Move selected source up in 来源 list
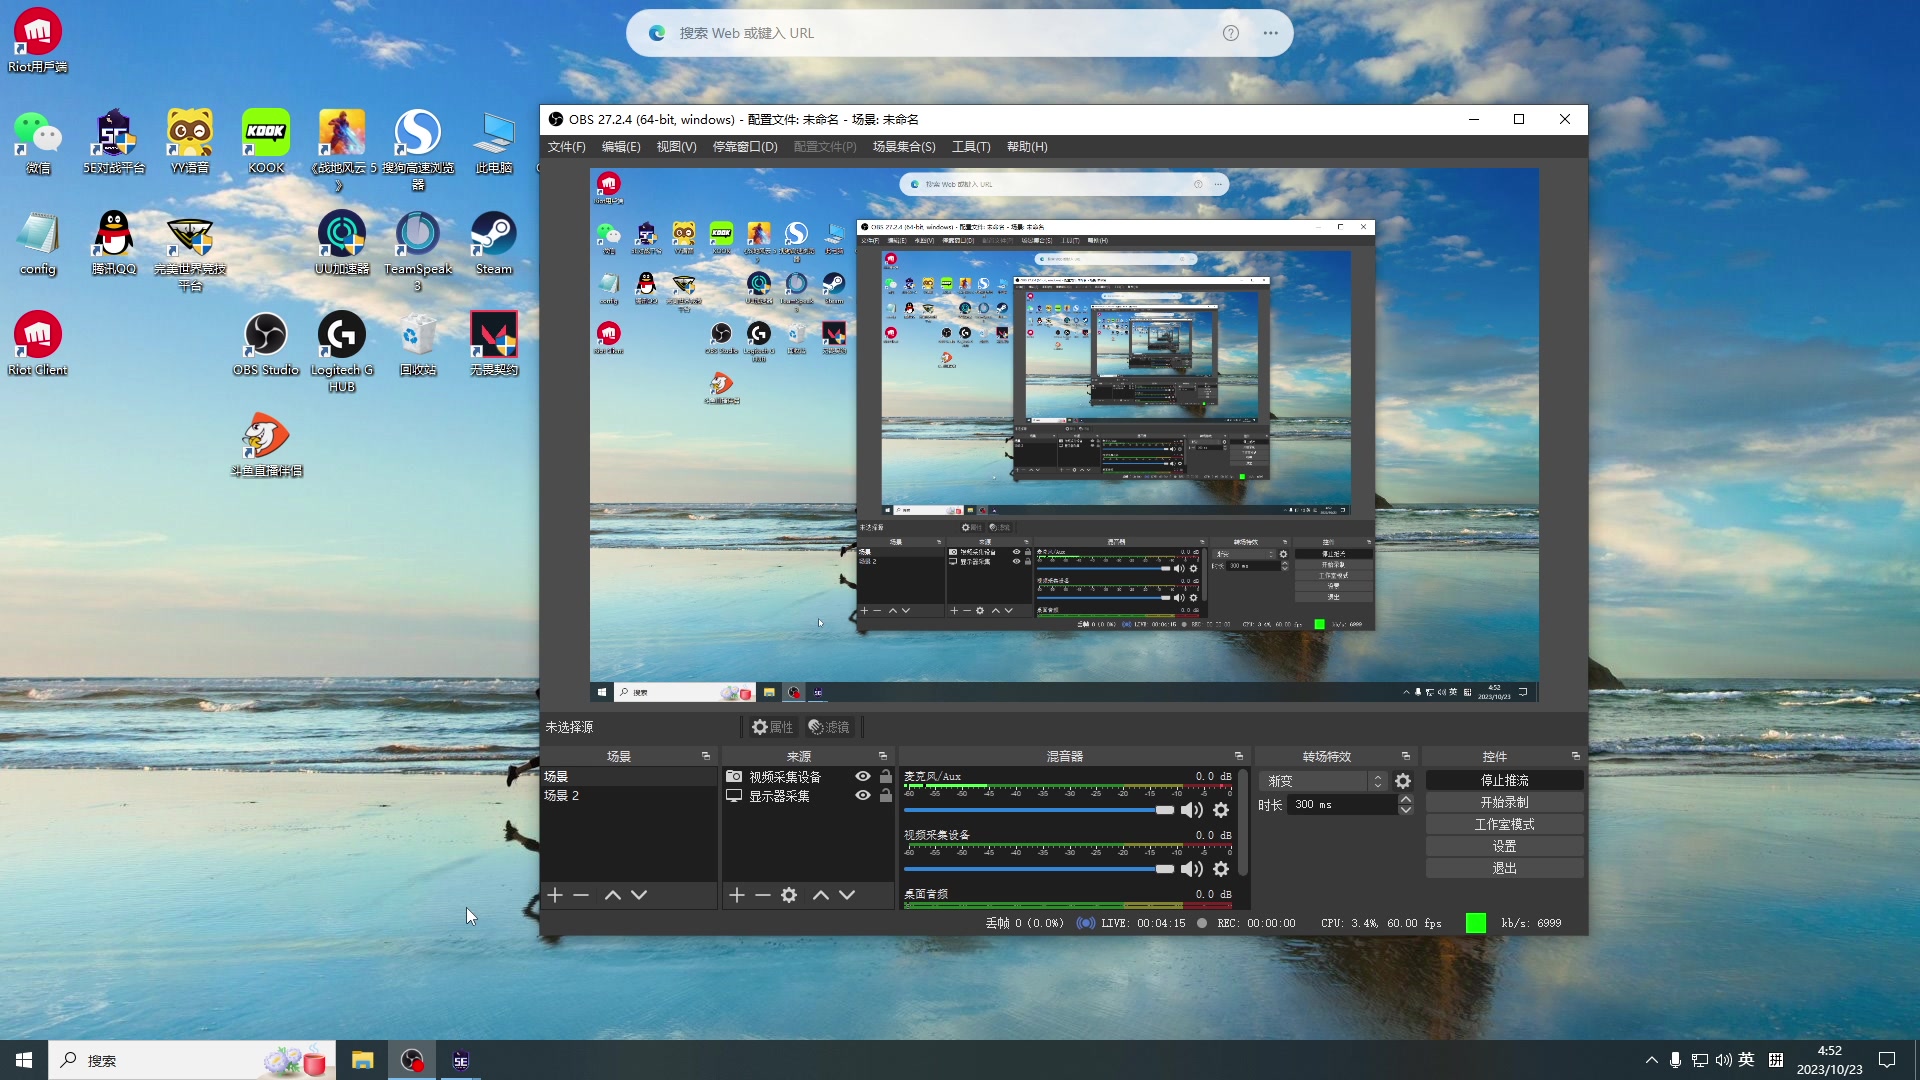Viewport: 1920px width, 1080px height. pos(821,895)
